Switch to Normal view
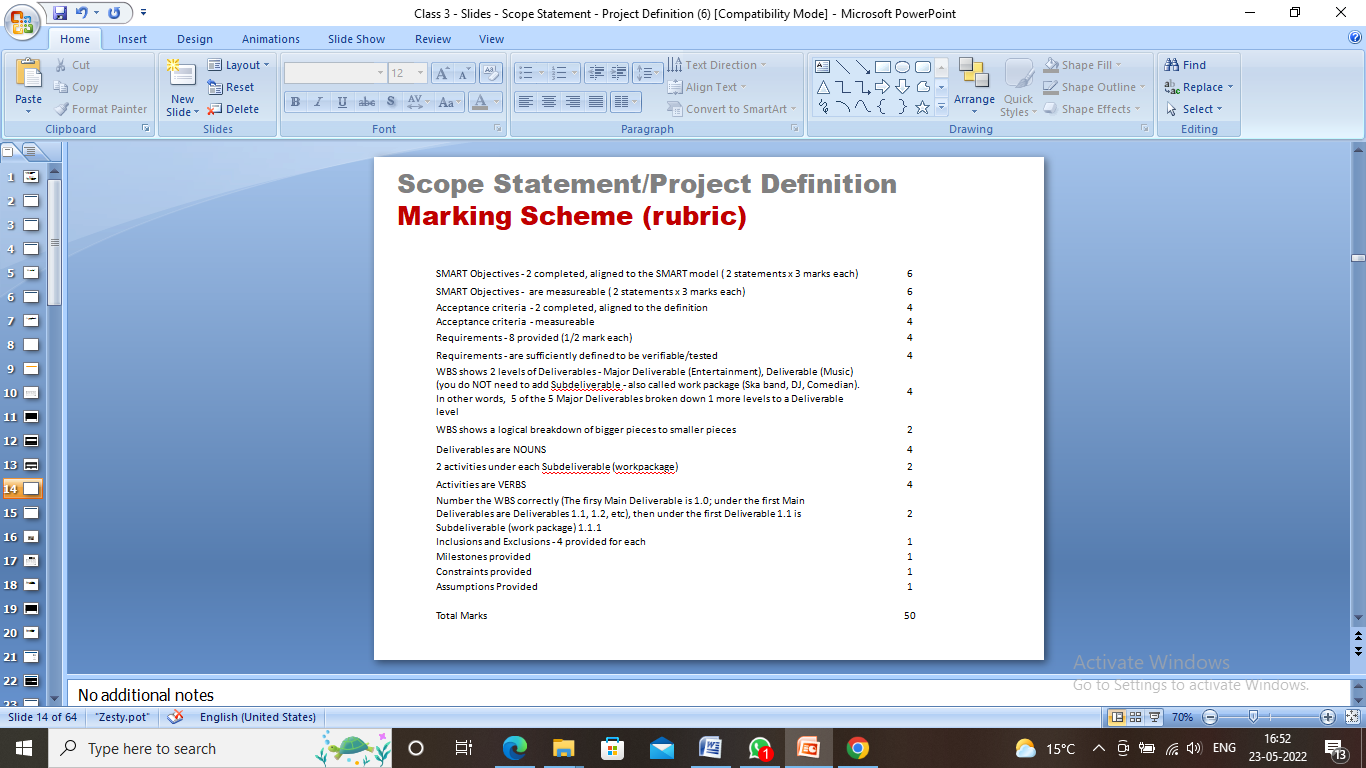This screenshot has width=1366, height=768. [1118, 717]
